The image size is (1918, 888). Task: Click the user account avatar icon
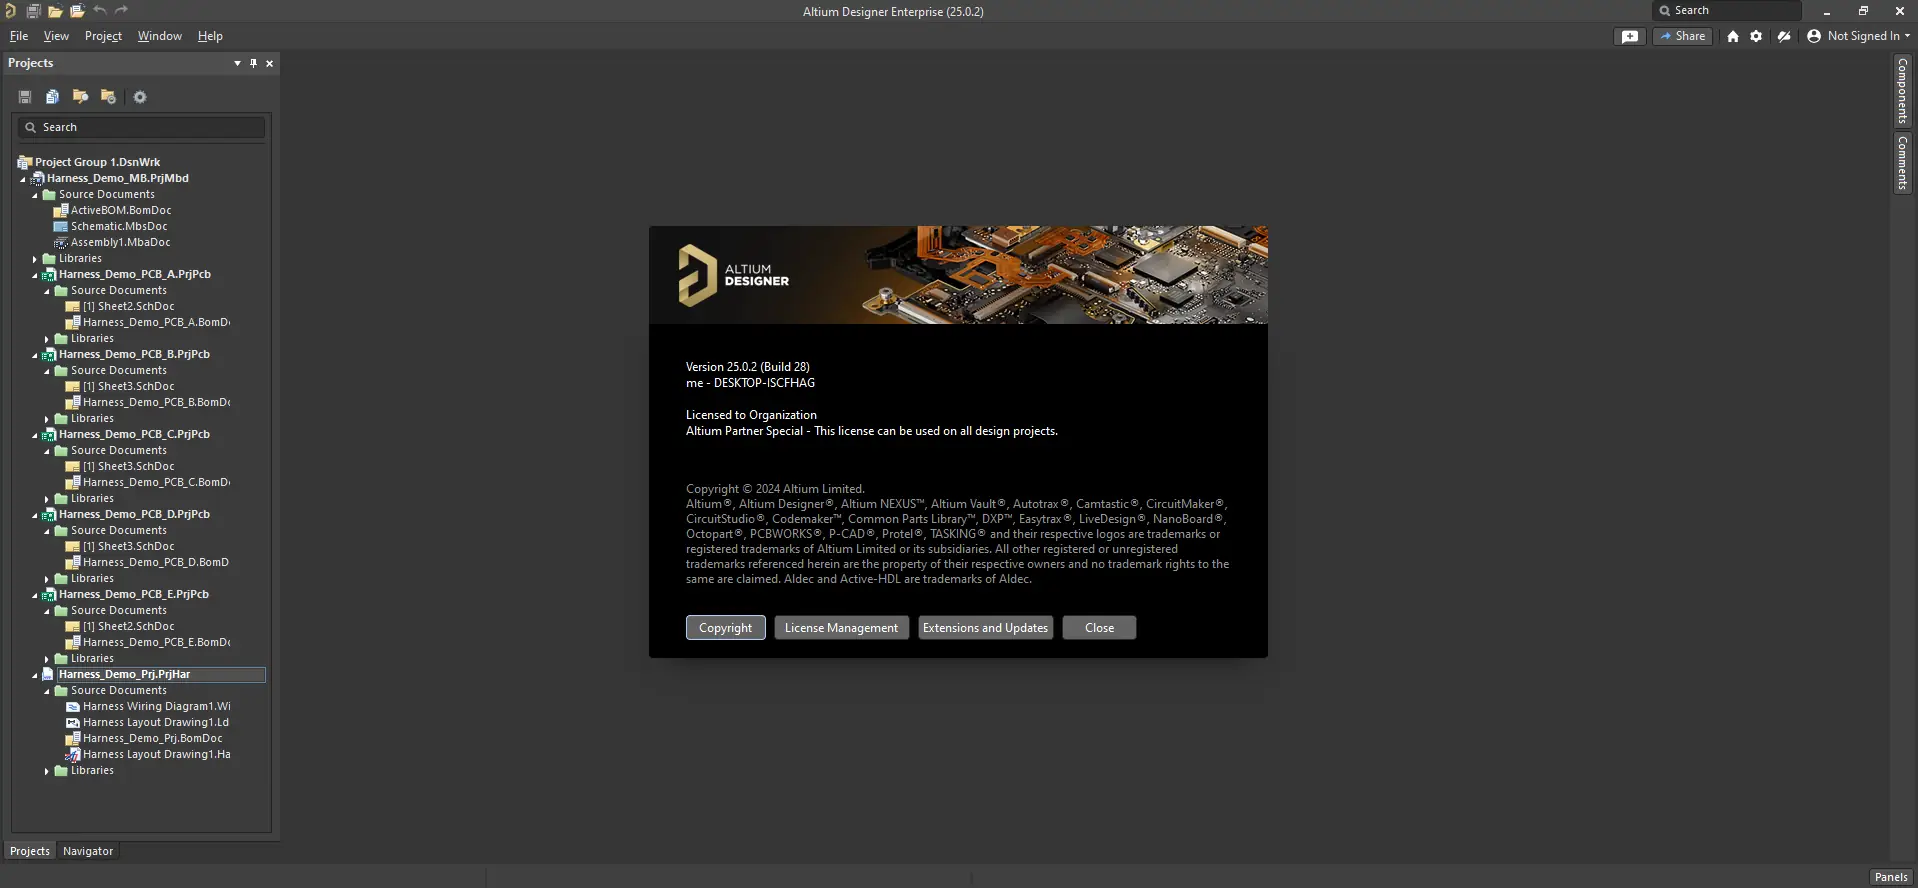tap(1814, 36)
